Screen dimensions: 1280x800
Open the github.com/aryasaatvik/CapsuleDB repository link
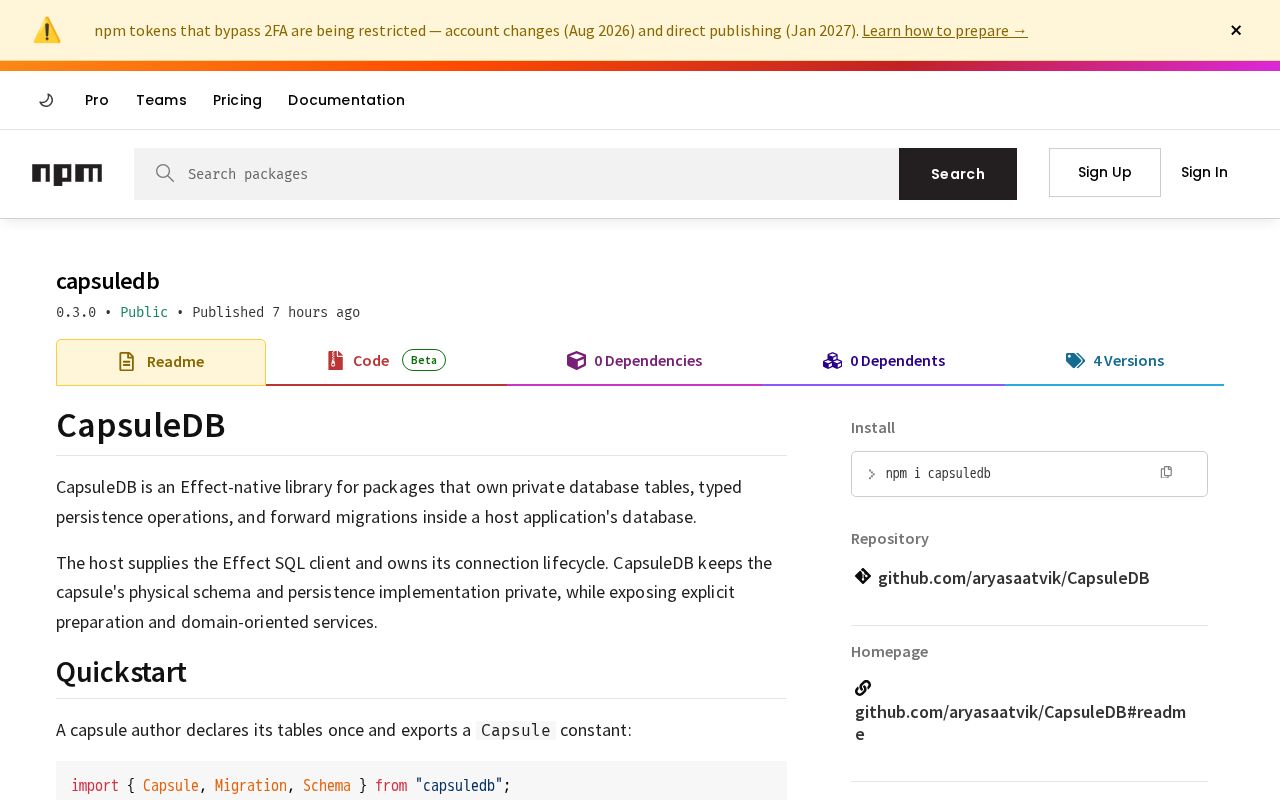point(1014,578)
